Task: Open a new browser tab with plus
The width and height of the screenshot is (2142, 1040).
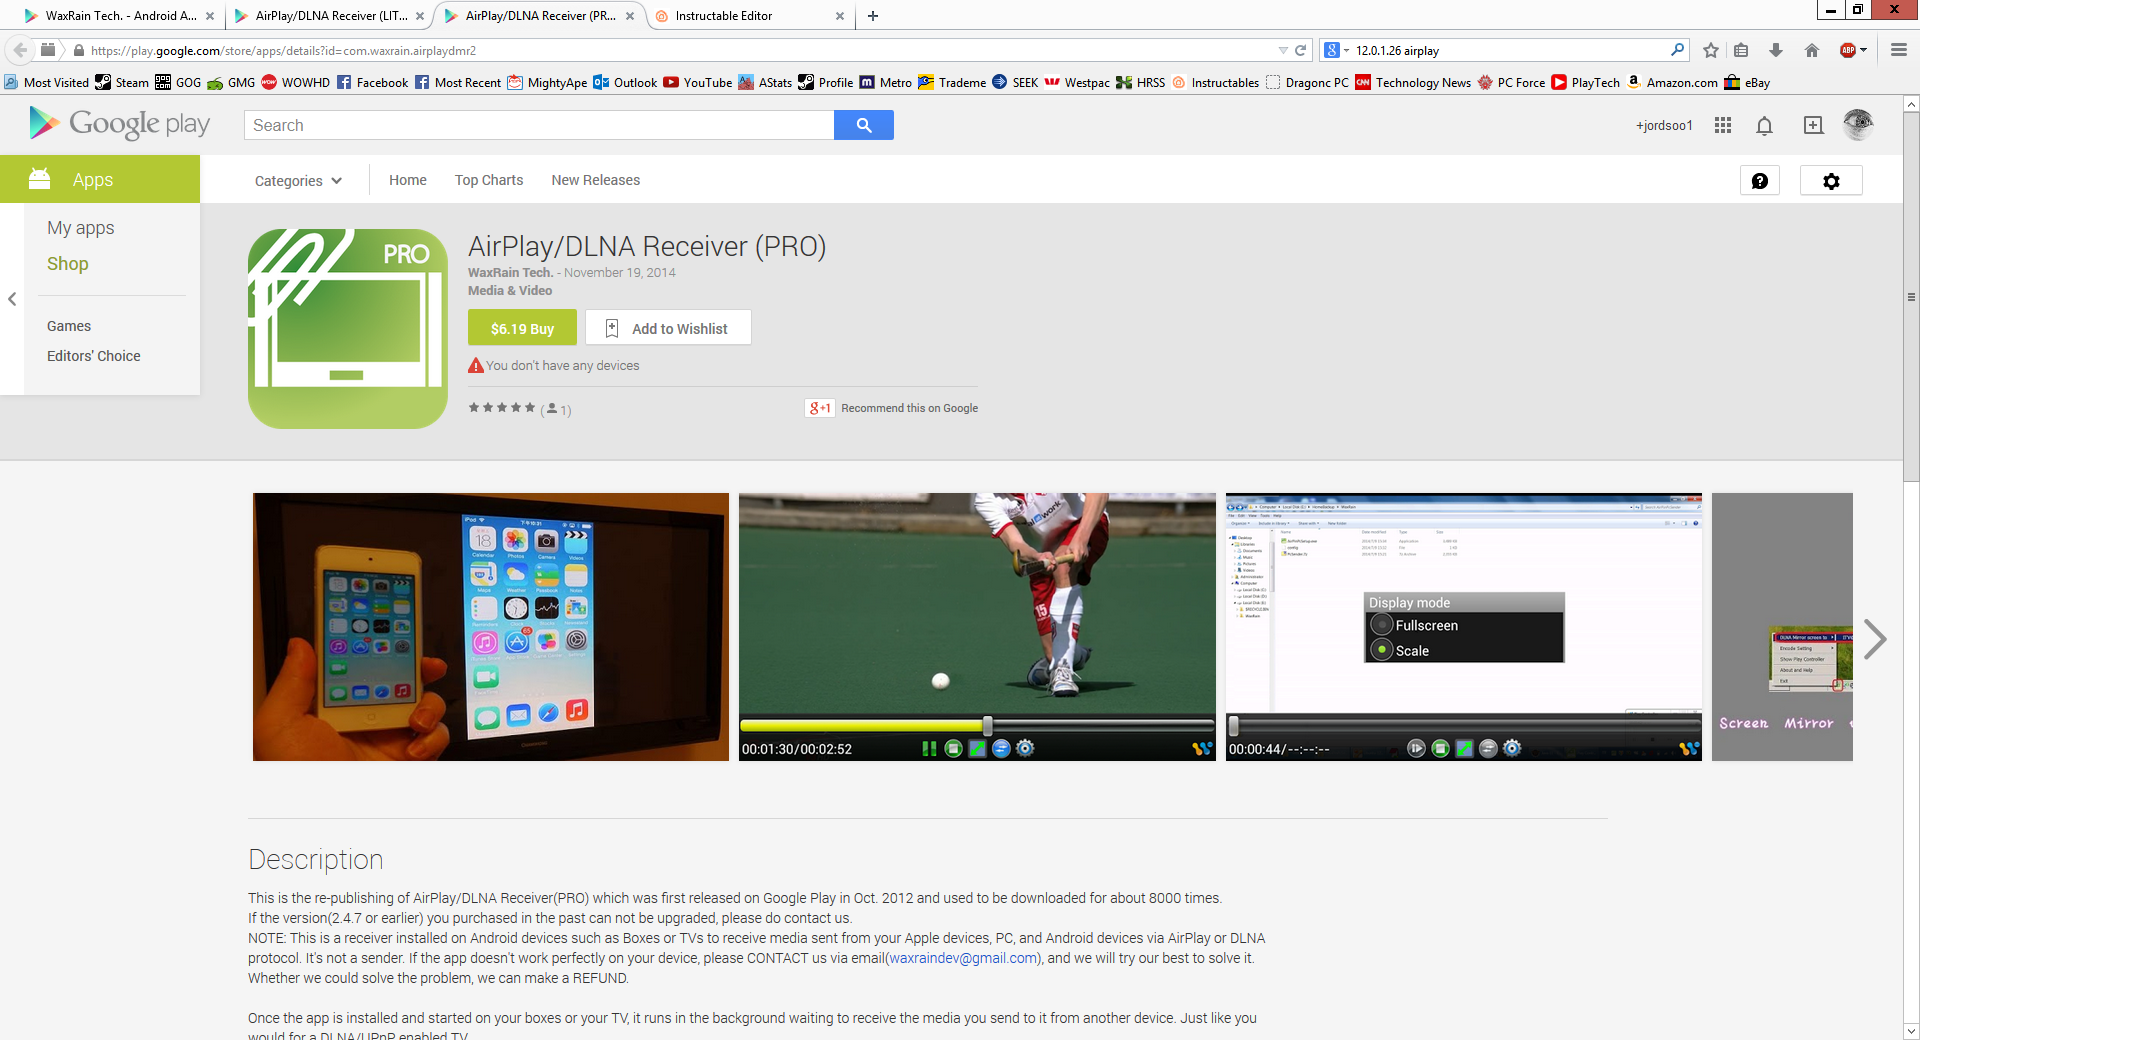Action: tap(873, 16)
